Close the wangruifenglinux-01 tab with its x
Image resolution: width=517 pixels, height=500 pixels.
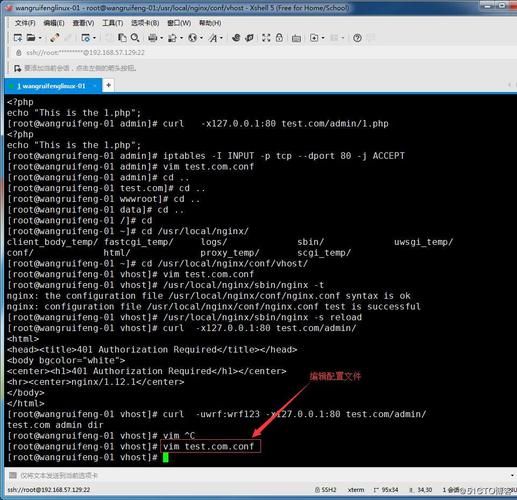coord(95,86)
